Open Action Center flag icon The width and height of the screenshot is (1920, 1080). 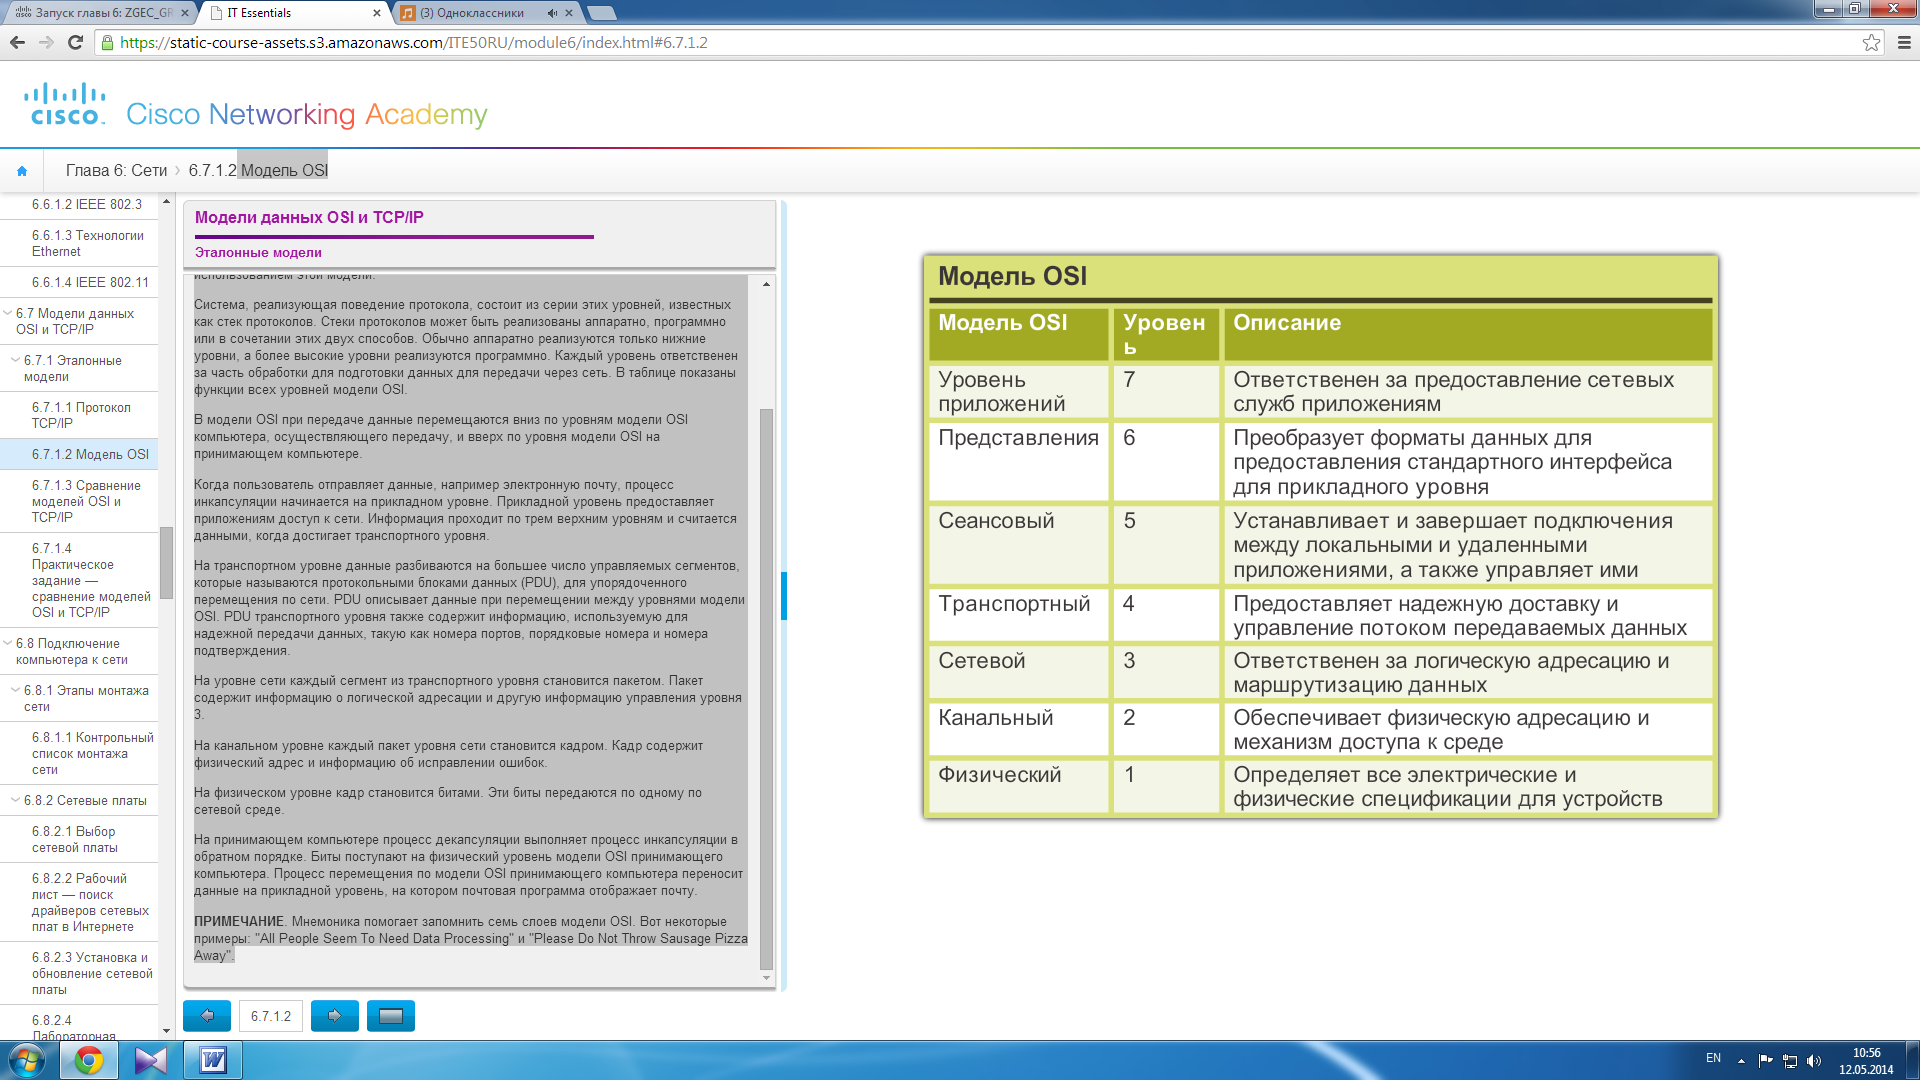(x=1765, y=1061)
